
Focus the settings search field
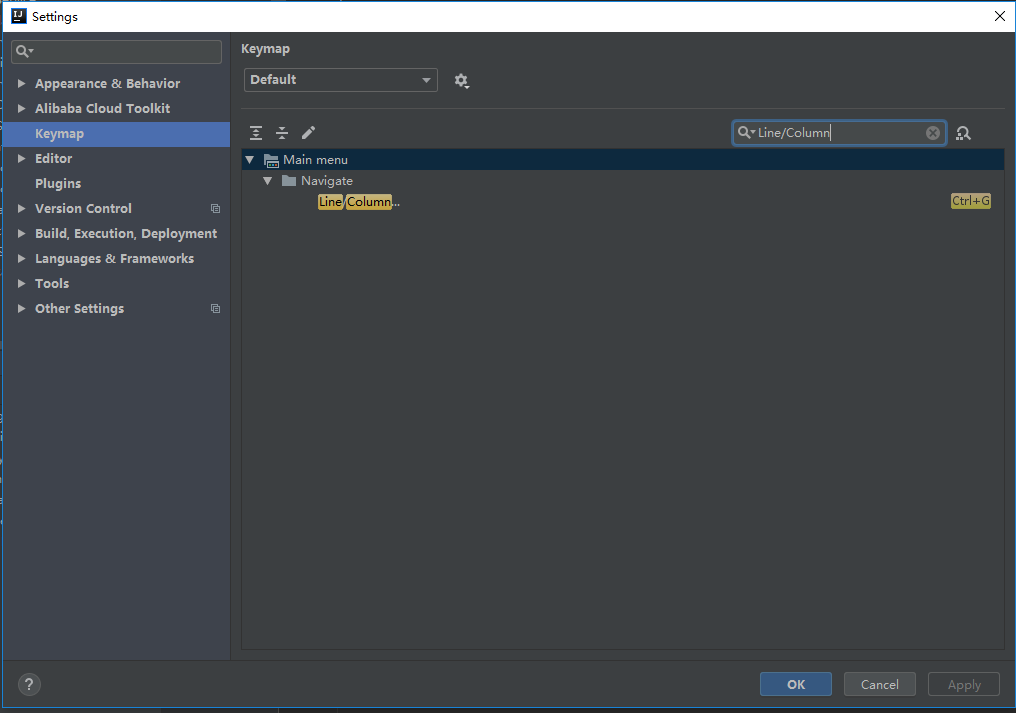click(x=117, y=52)
